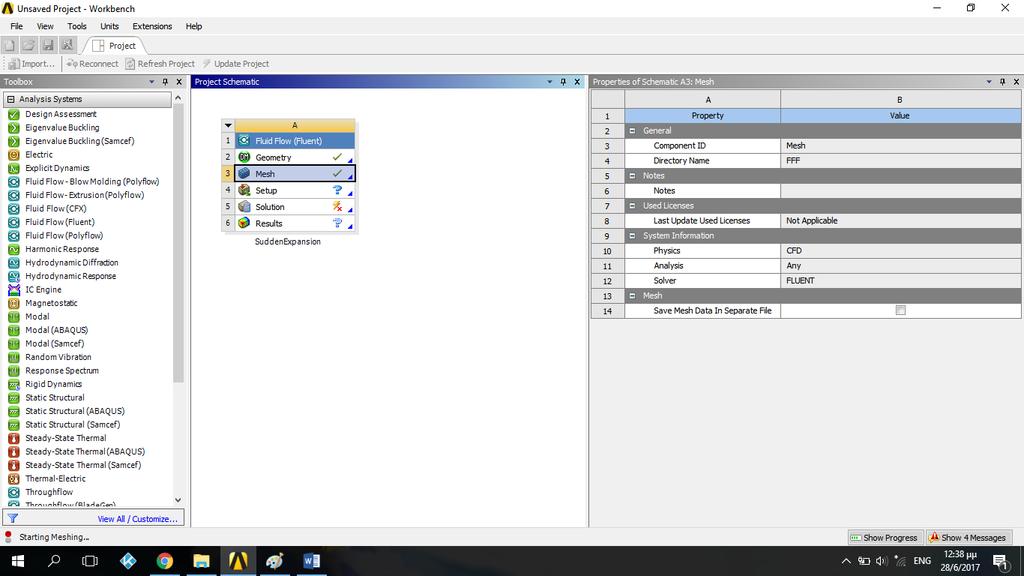
Task: Open the File menu
Action: click(x=16, y=26)
